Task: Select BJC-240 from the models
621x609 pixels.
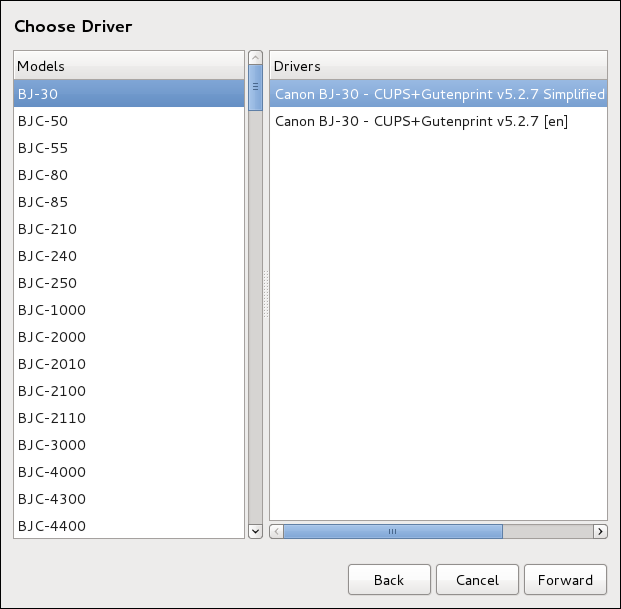Action: click(129, 256)
